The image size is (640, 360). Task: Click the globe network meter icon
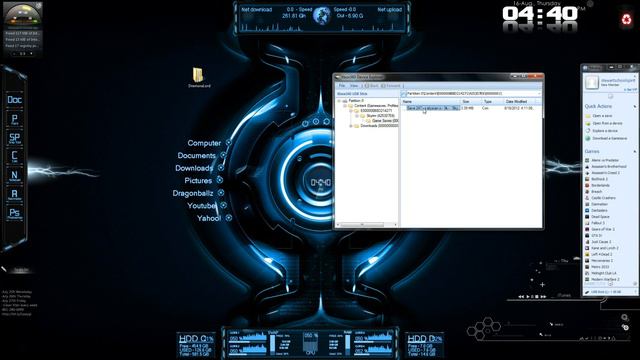[321, 16]
